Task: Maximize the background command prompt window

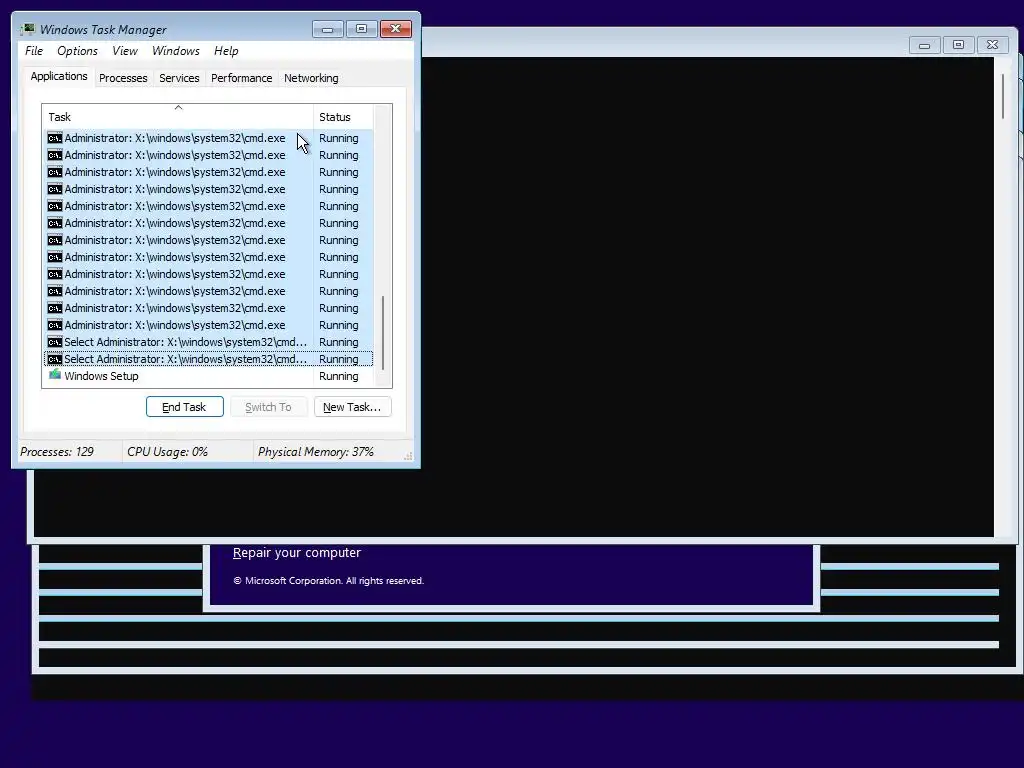Action: tap(958, 45)
